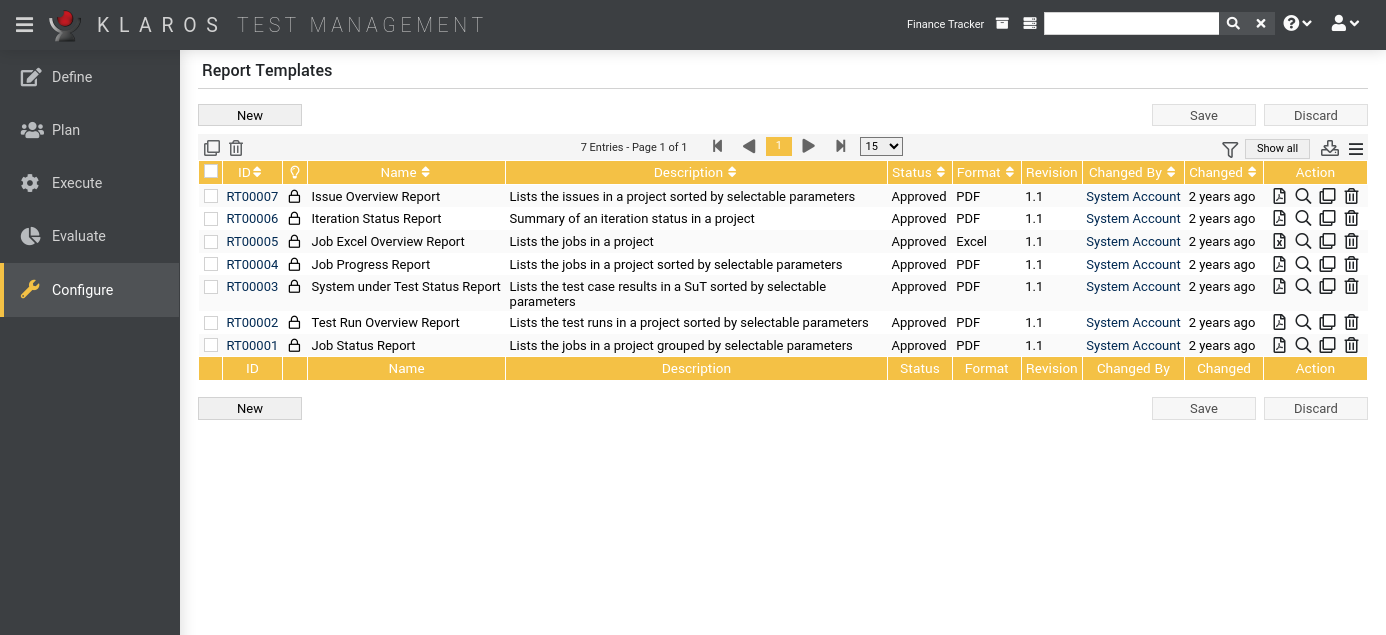The width and height of the screenshot is (1386, 635).
Task: Open preview of the Job Status Report
Action: click(x=1303, y=345)
